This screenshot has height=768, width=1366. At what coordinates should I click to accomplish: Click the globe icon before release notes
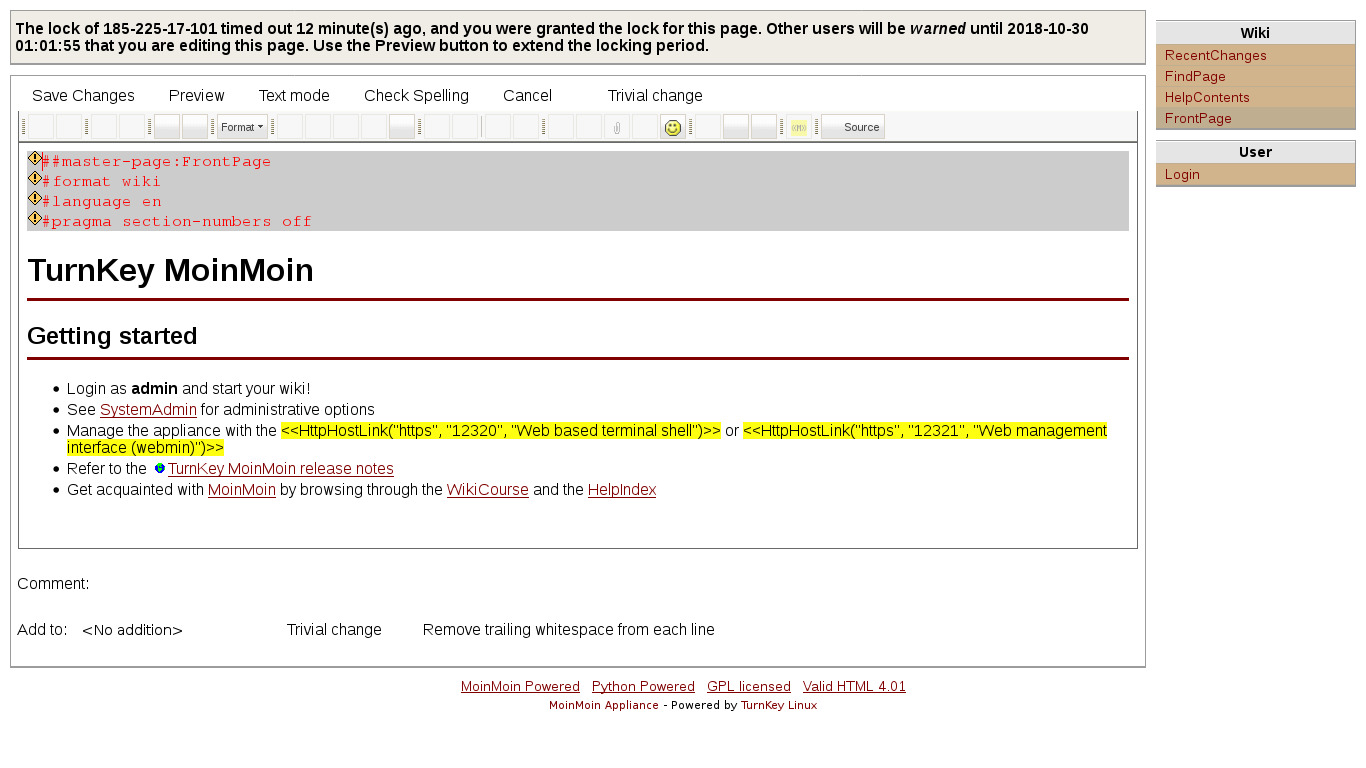click(159, 468)
